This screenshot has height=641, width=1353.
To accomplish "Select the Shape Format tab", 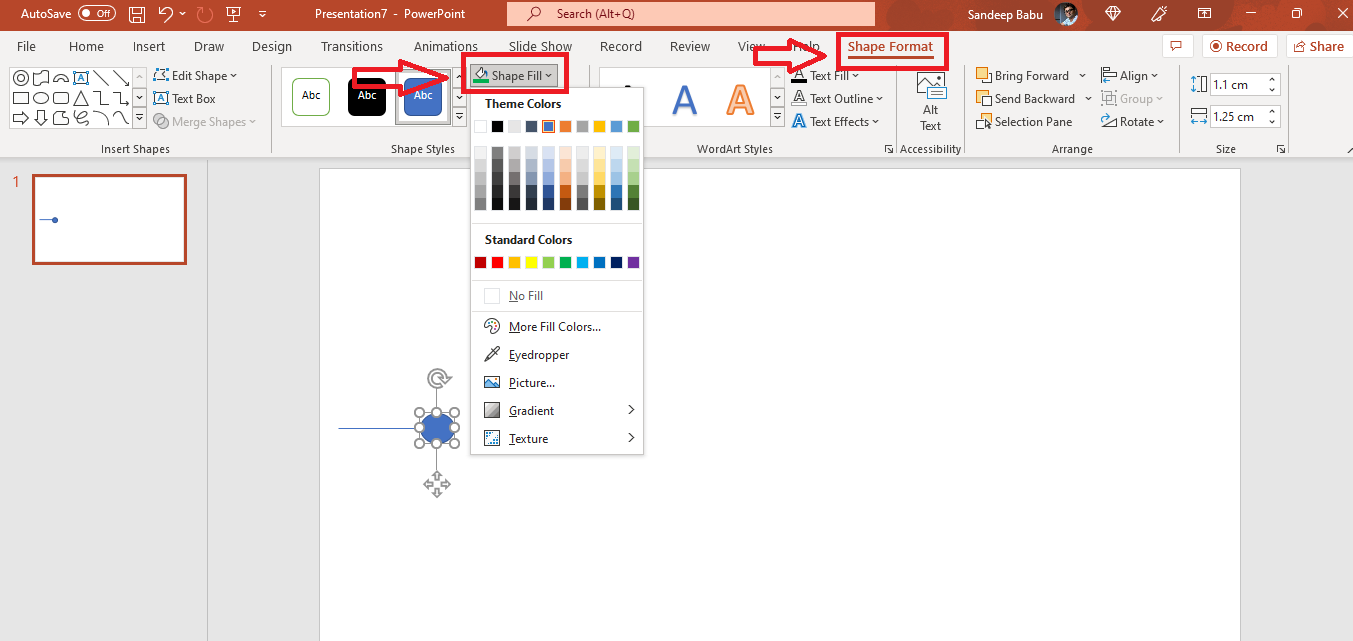I will 890,46.
